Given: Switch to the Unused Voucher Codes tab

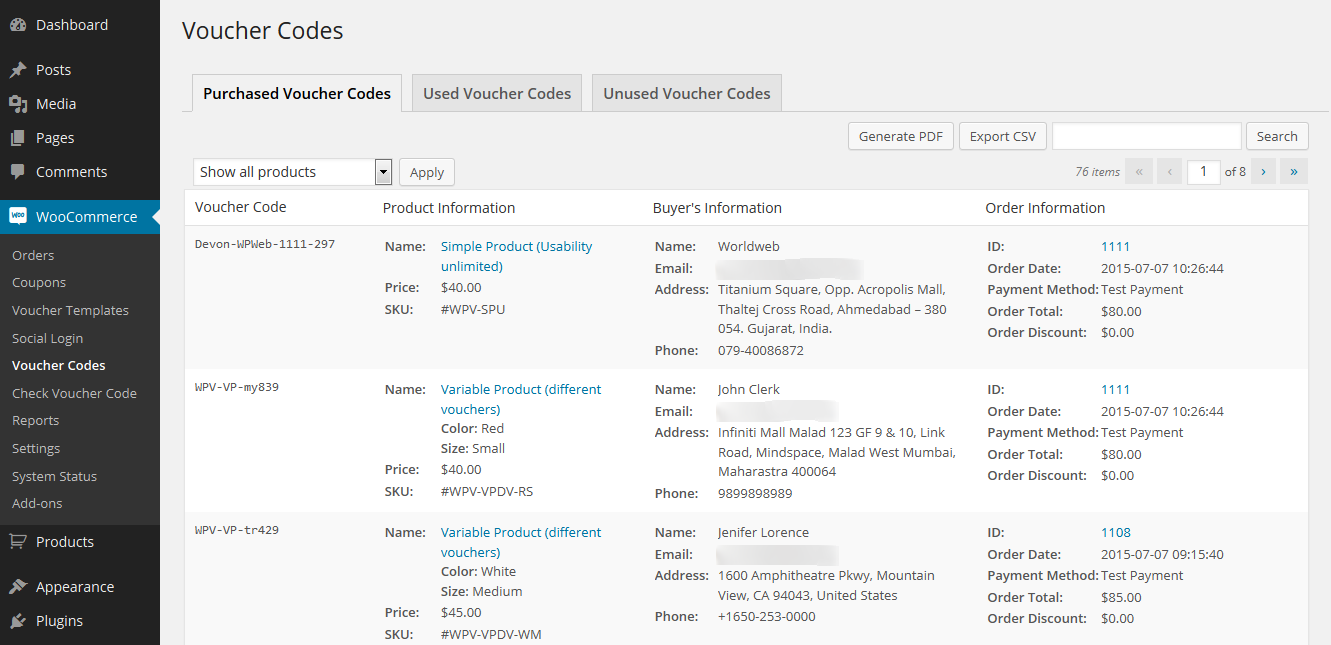Looking at the screenshot, I should click(687, 94).
